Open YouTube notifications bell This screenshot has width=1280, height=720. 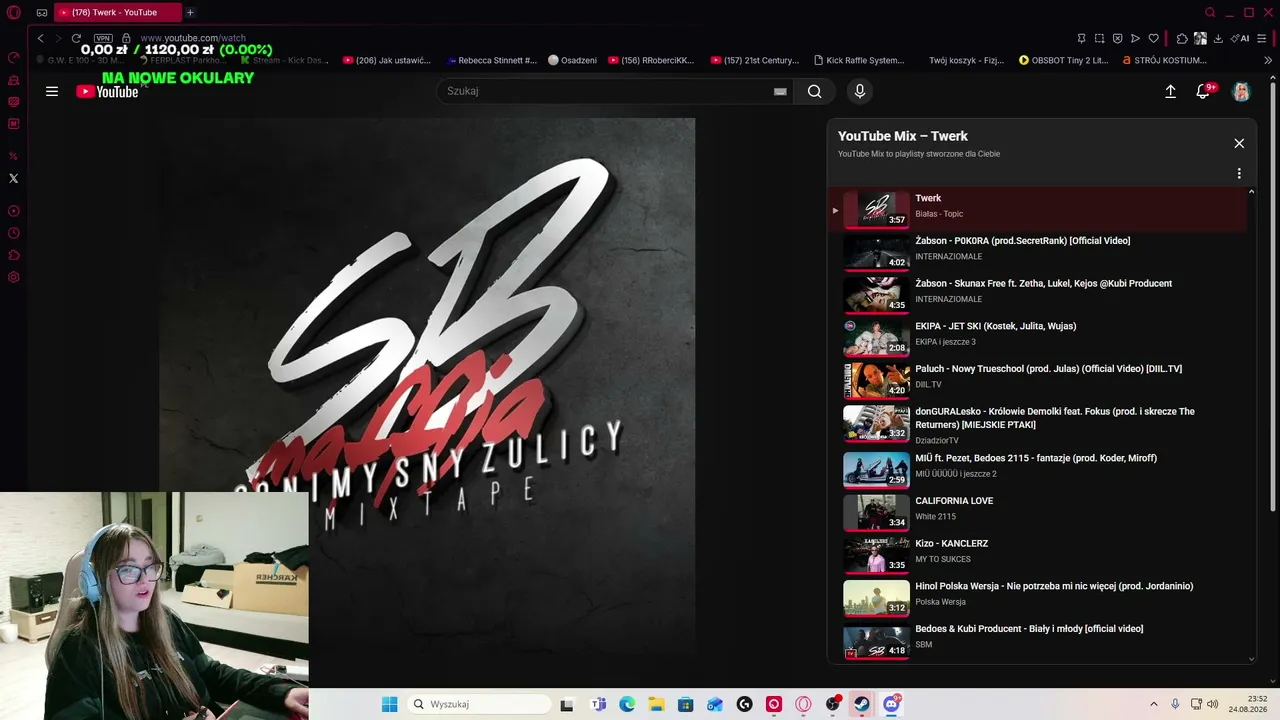(x=1204, y=91)
